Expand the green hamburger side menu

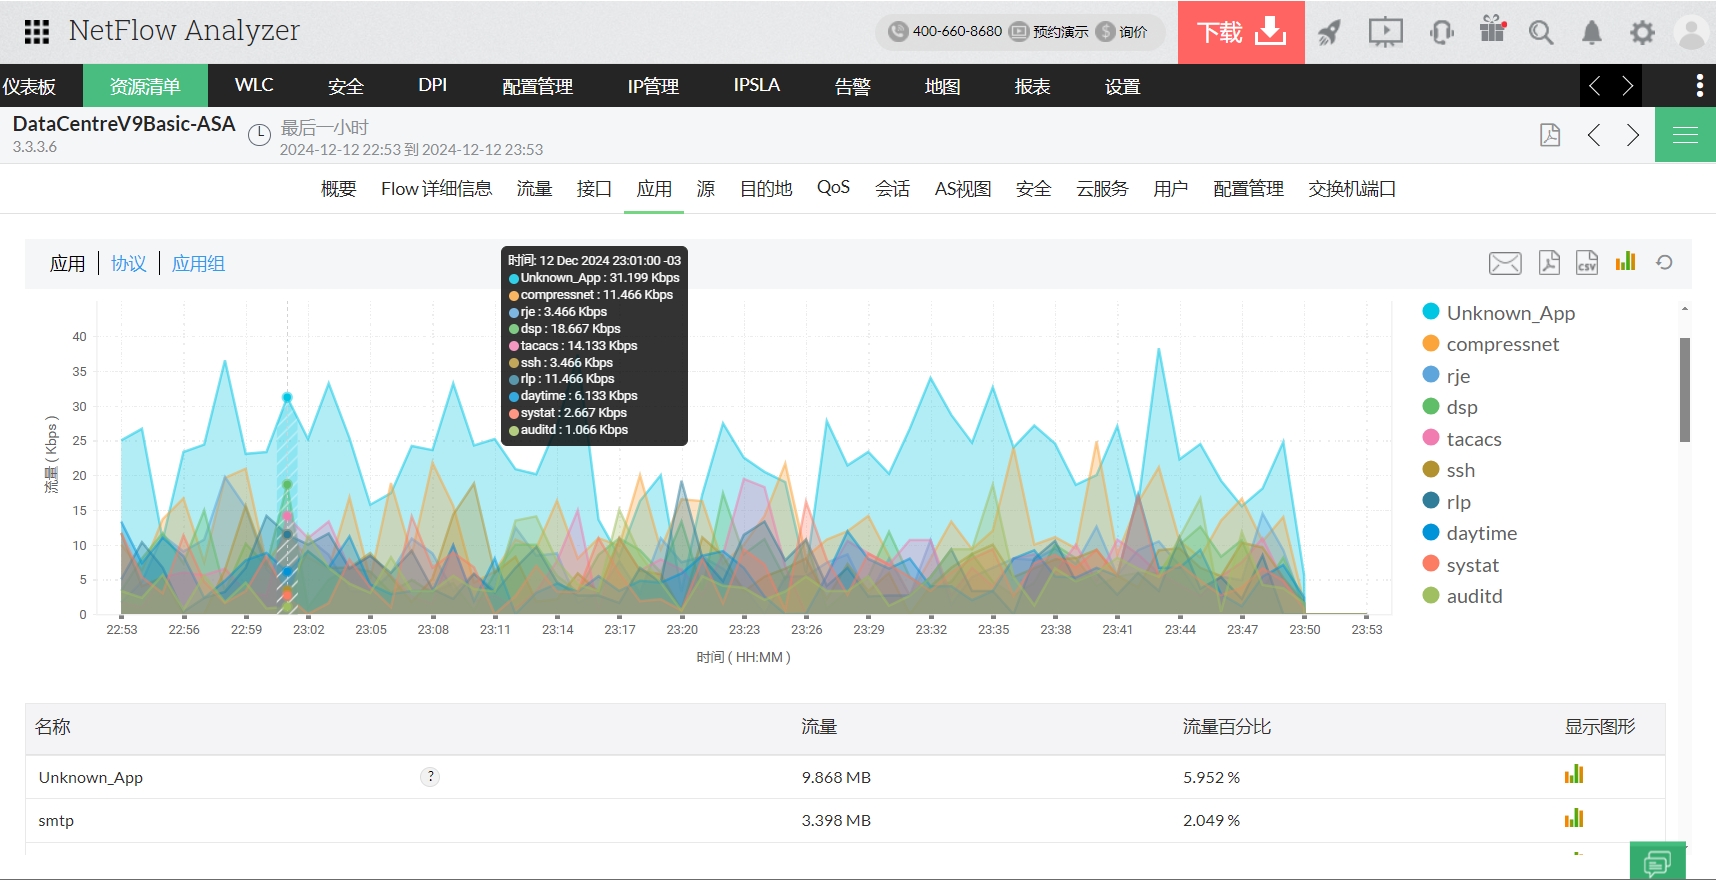(1685, 135)
